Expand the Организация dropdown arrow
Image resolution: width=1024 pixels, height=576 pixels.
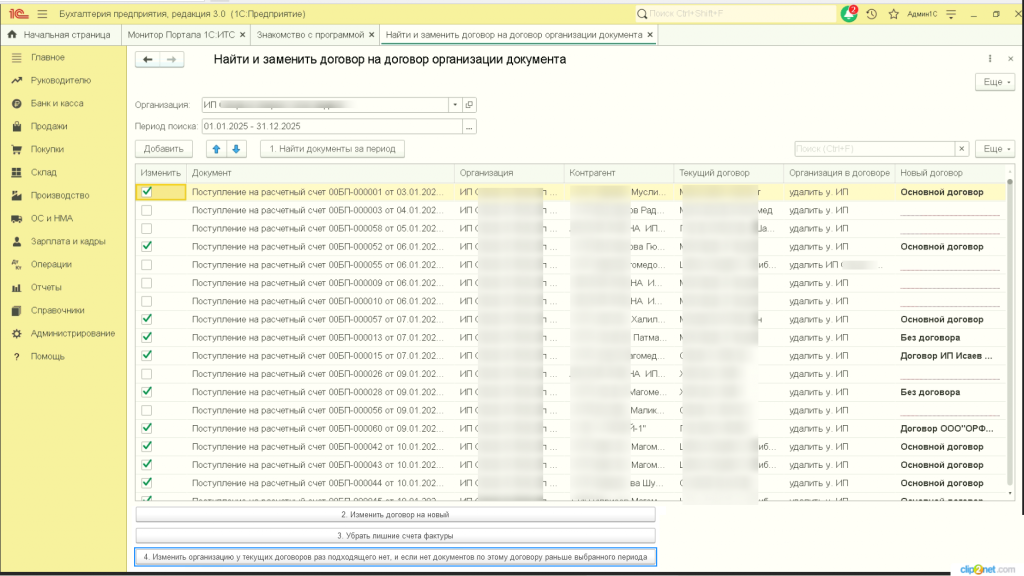point(454,104)
